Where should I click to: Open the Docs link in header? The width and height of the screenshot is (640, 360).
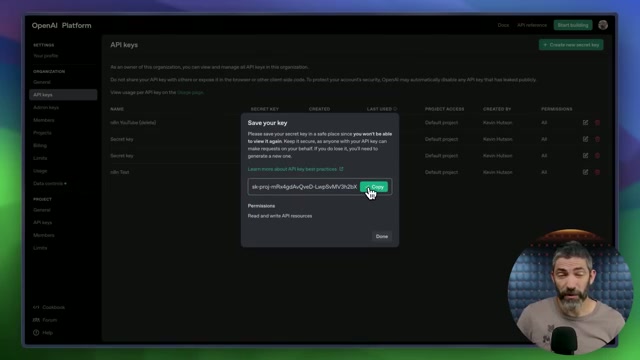pos(503,25)
